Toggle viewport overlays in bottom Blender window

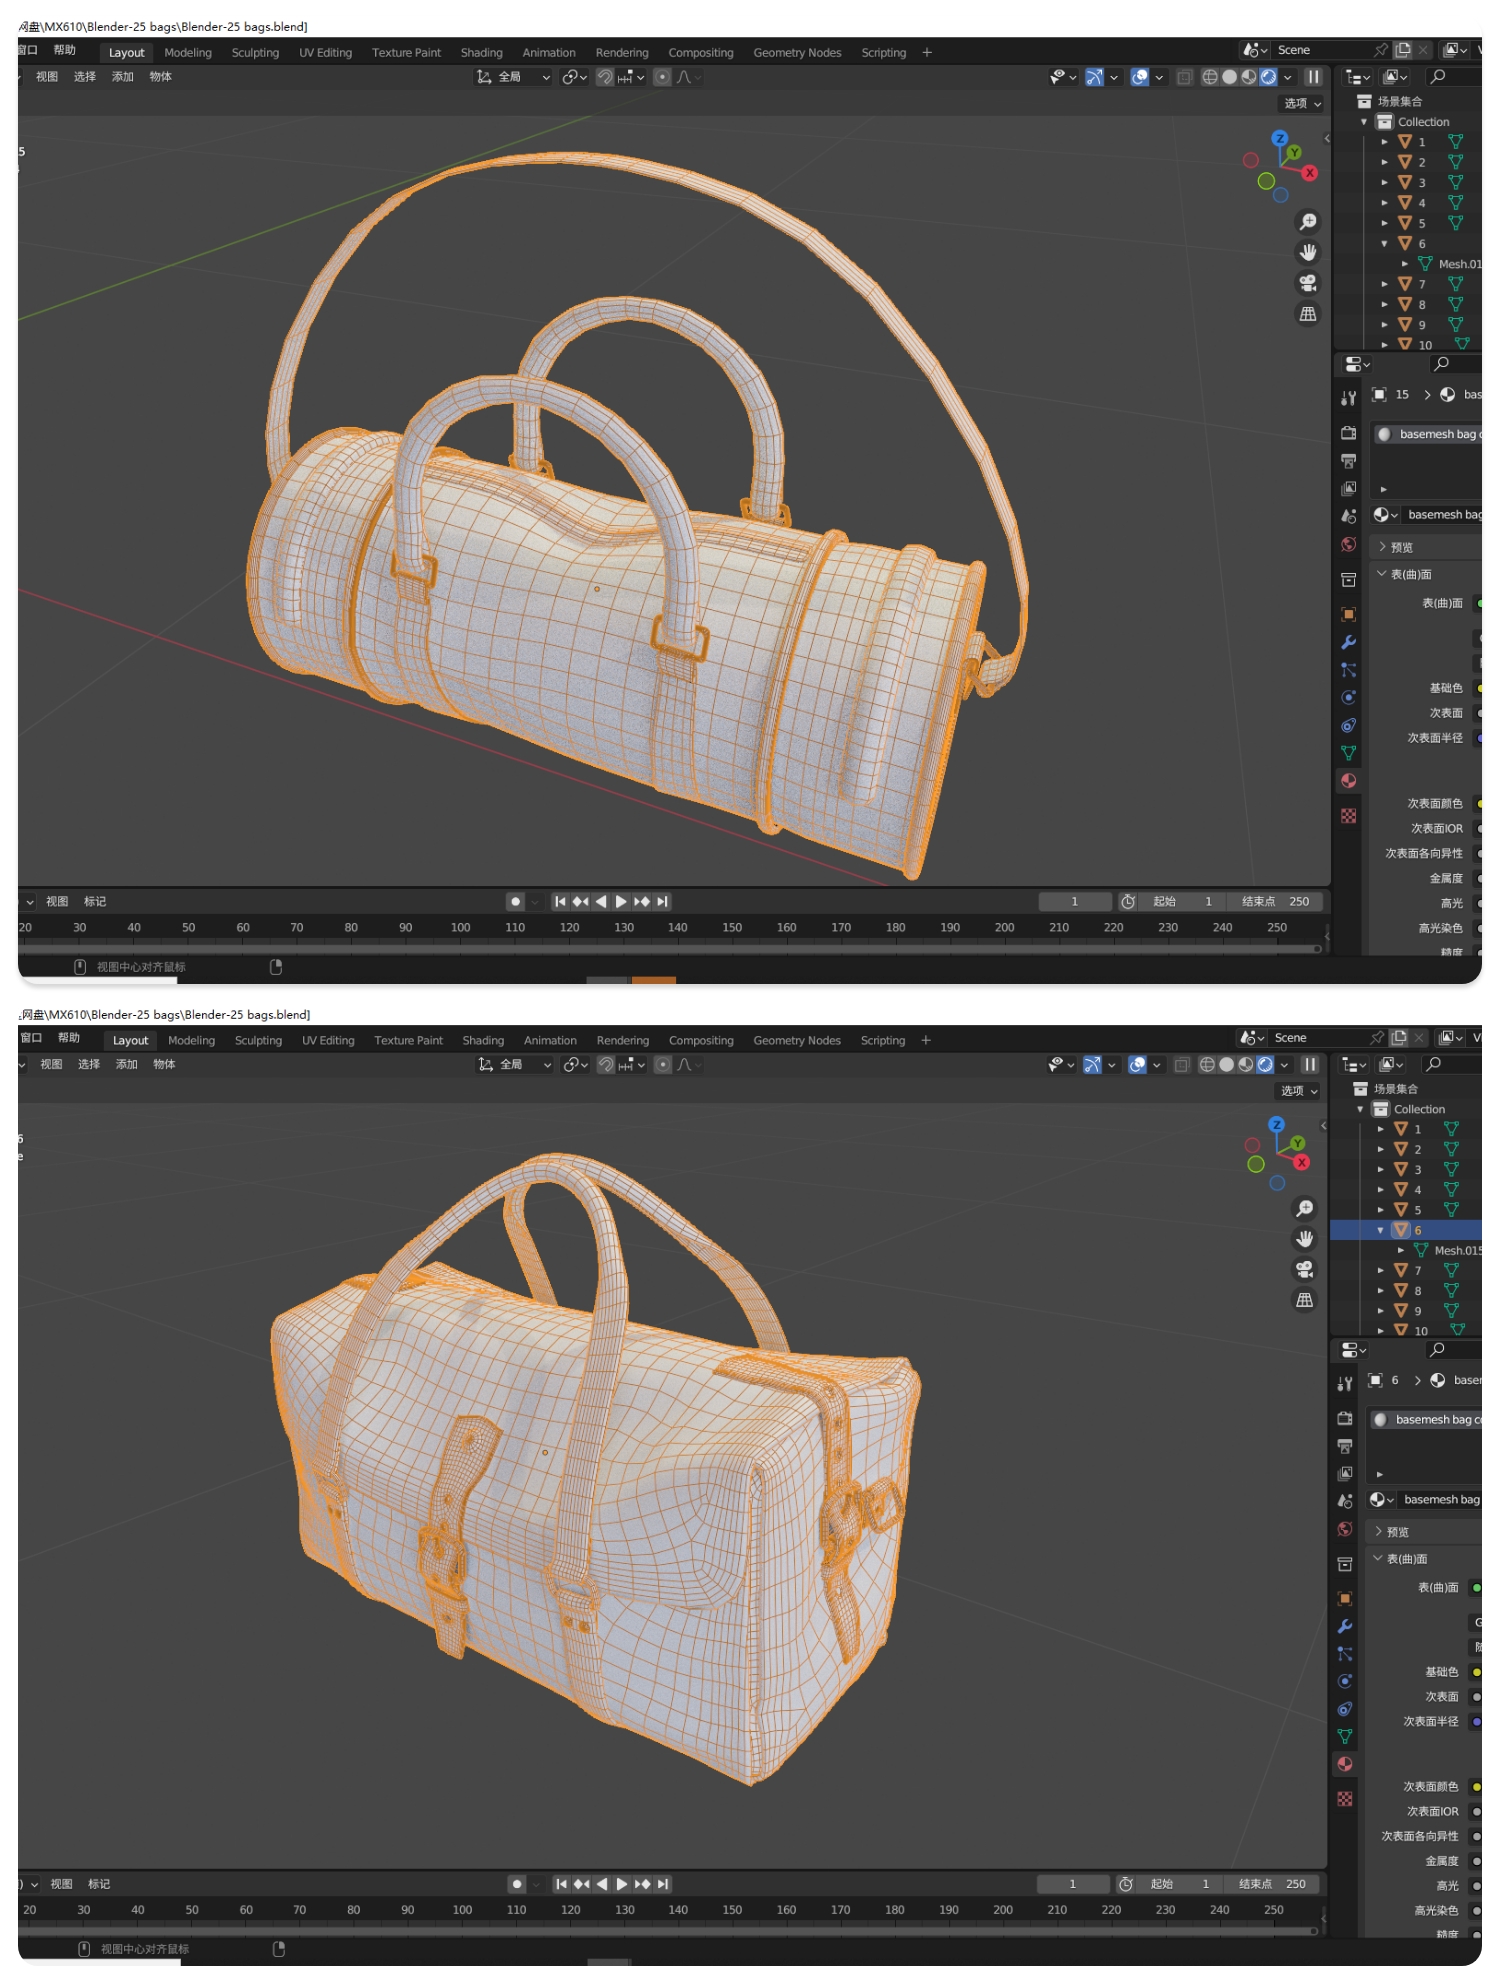[1137, 1065]
